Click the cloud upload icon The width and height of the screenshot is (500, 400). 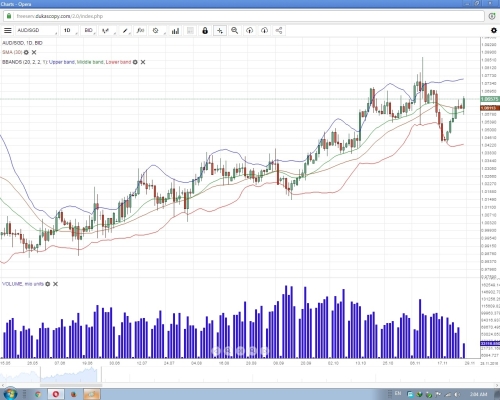point(249,31)
